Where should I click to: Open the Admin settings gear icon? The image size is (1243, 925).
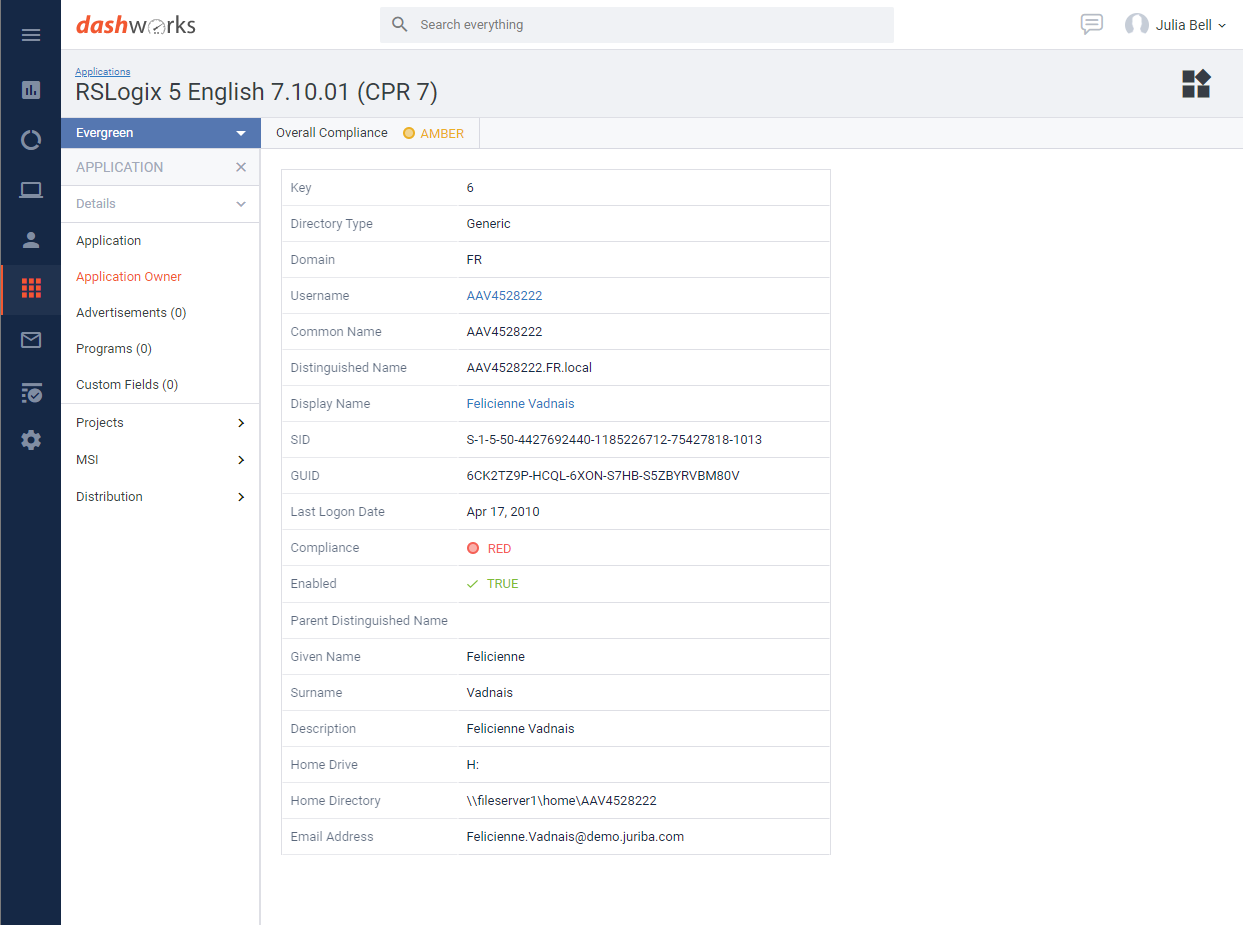point(31,440)
